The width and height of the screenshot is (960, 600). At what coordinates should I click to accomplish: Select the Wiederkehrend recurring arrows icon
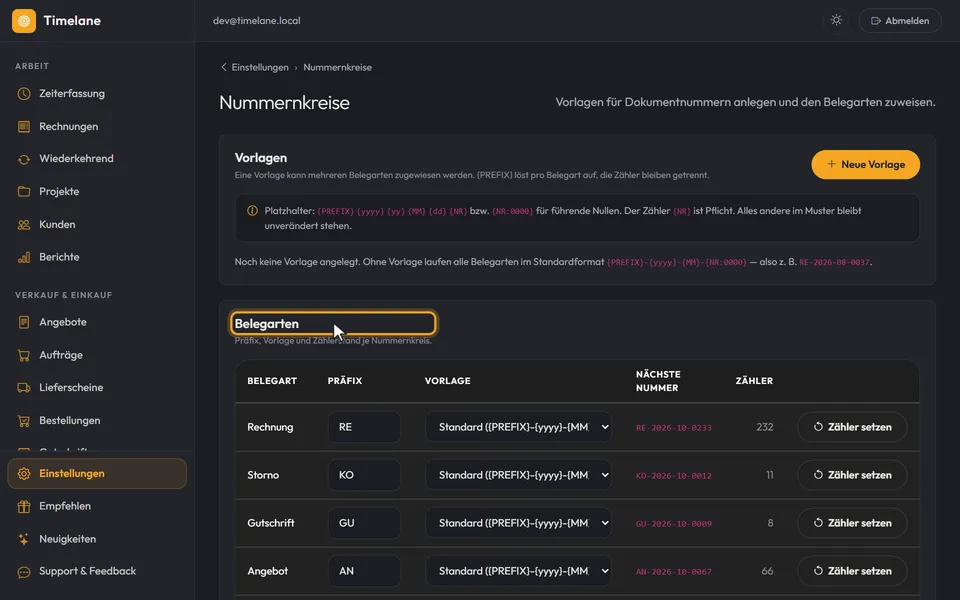point(24,159)
